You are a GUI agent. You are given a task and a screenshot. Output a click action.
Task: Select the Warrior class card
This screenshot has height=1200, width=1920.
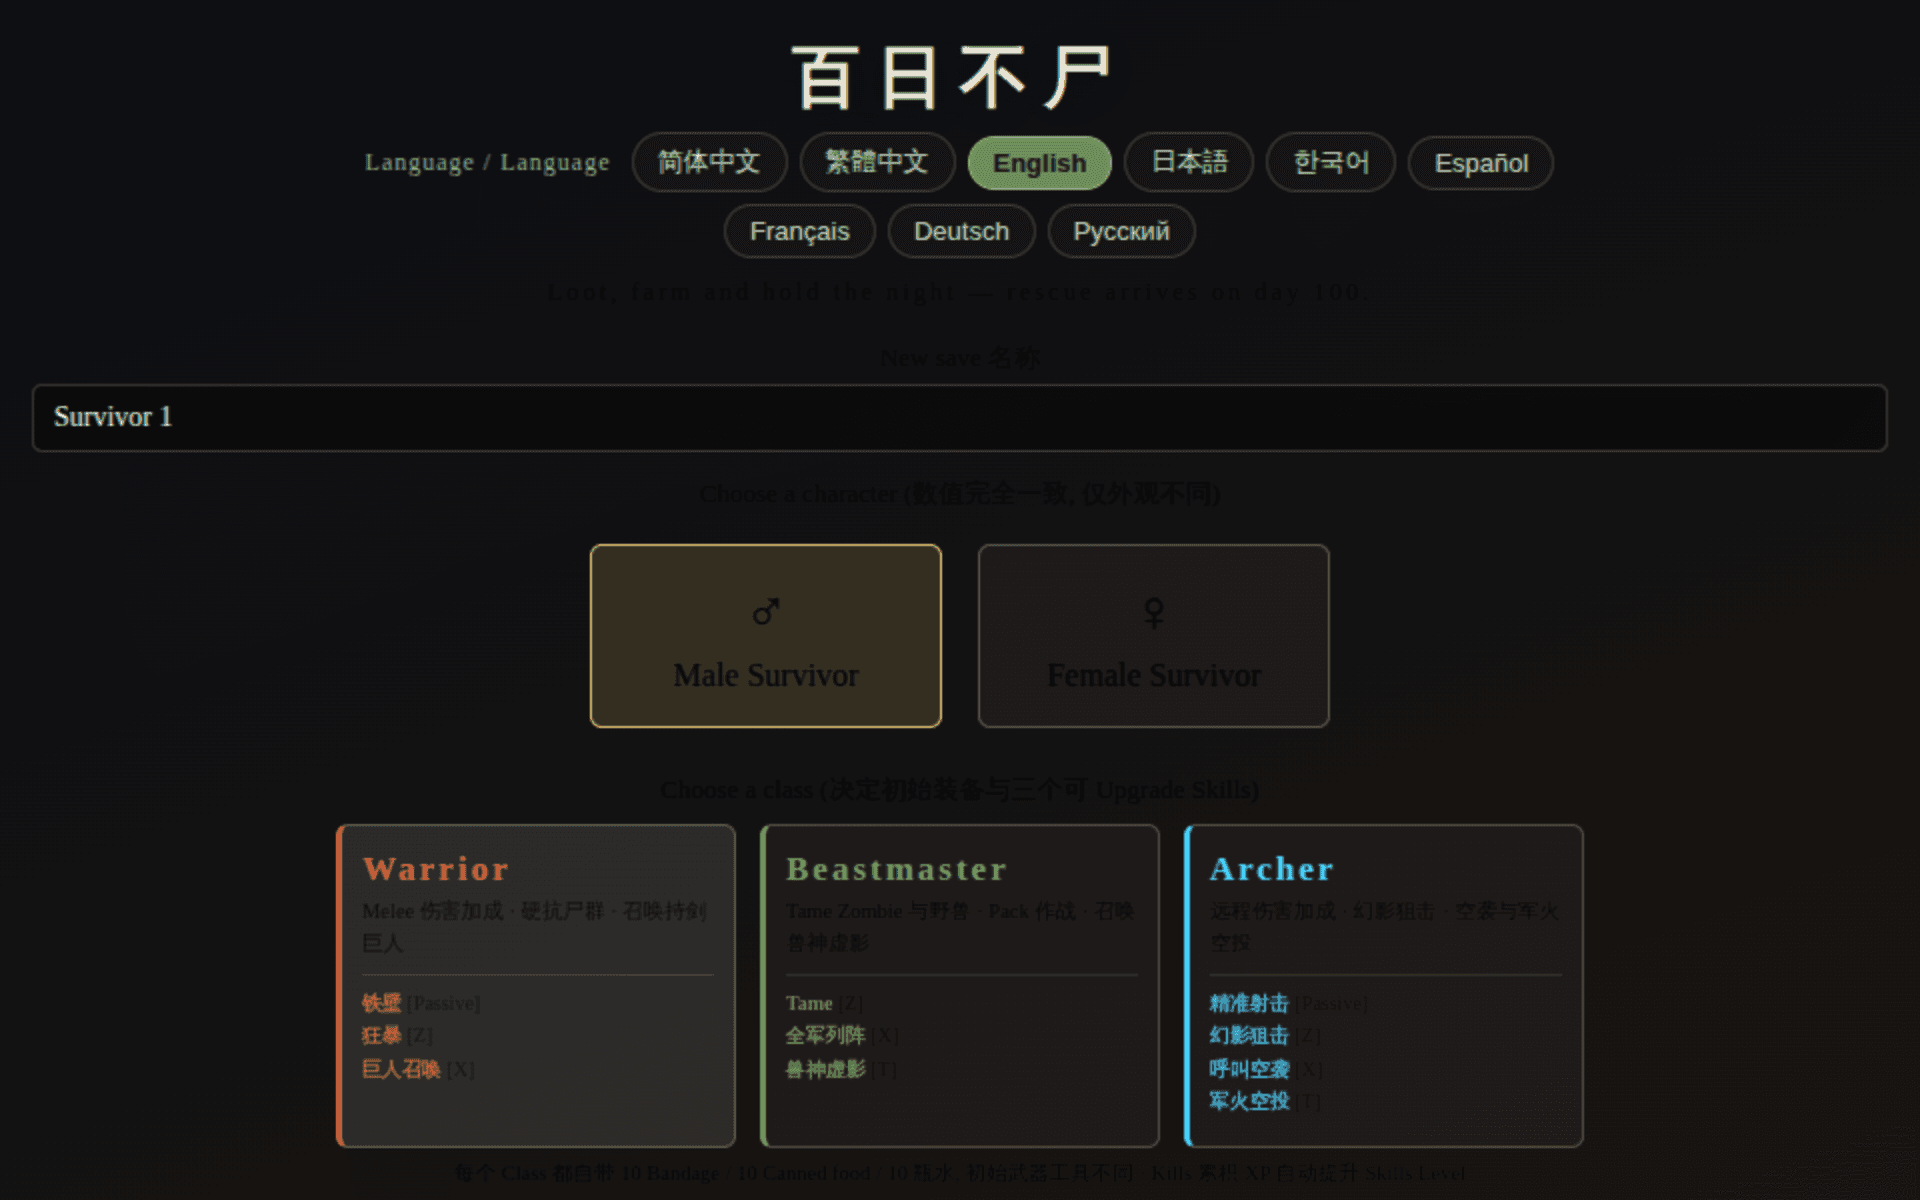536,985
